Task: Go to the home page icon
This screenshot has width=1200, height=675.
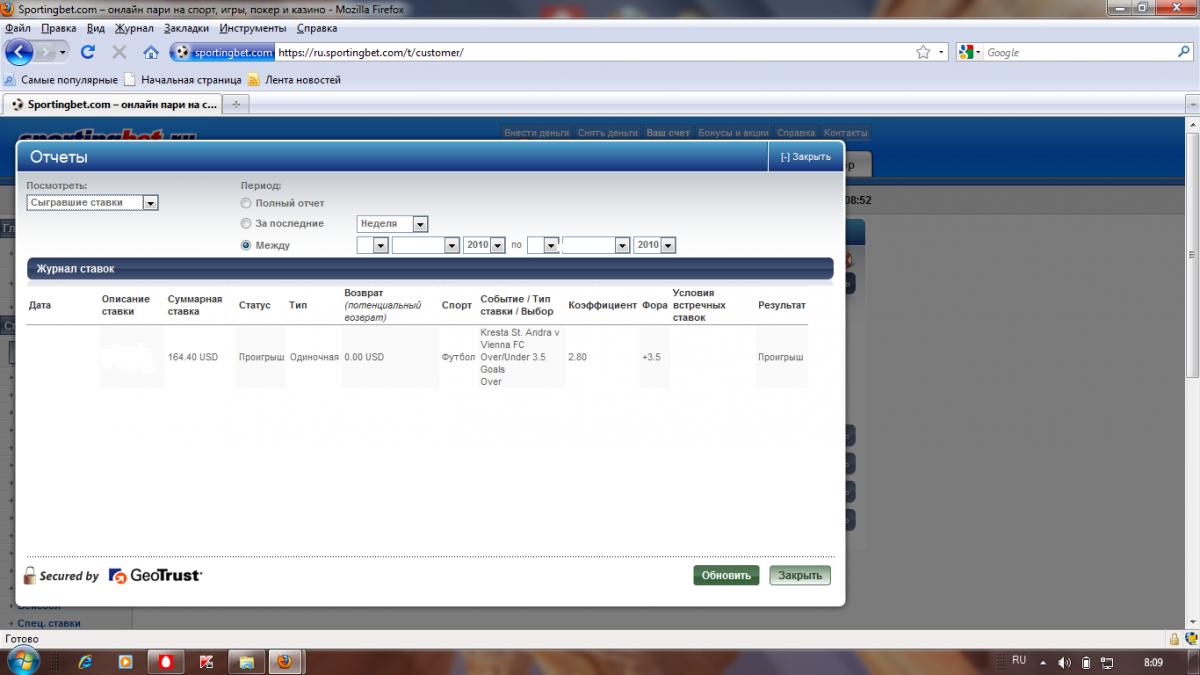Action: pos(151,52)
